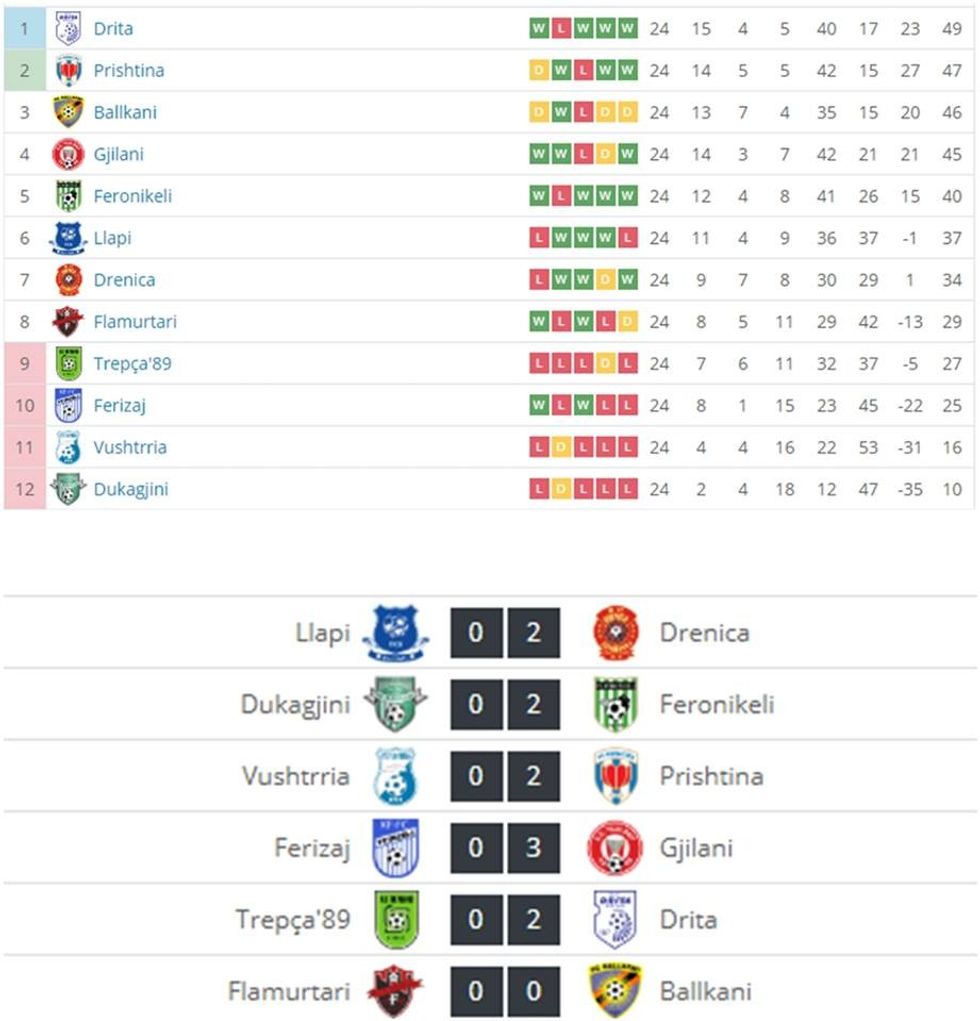
Task: Open the Vushtrria team link in the standings
Action: (130, 447)
